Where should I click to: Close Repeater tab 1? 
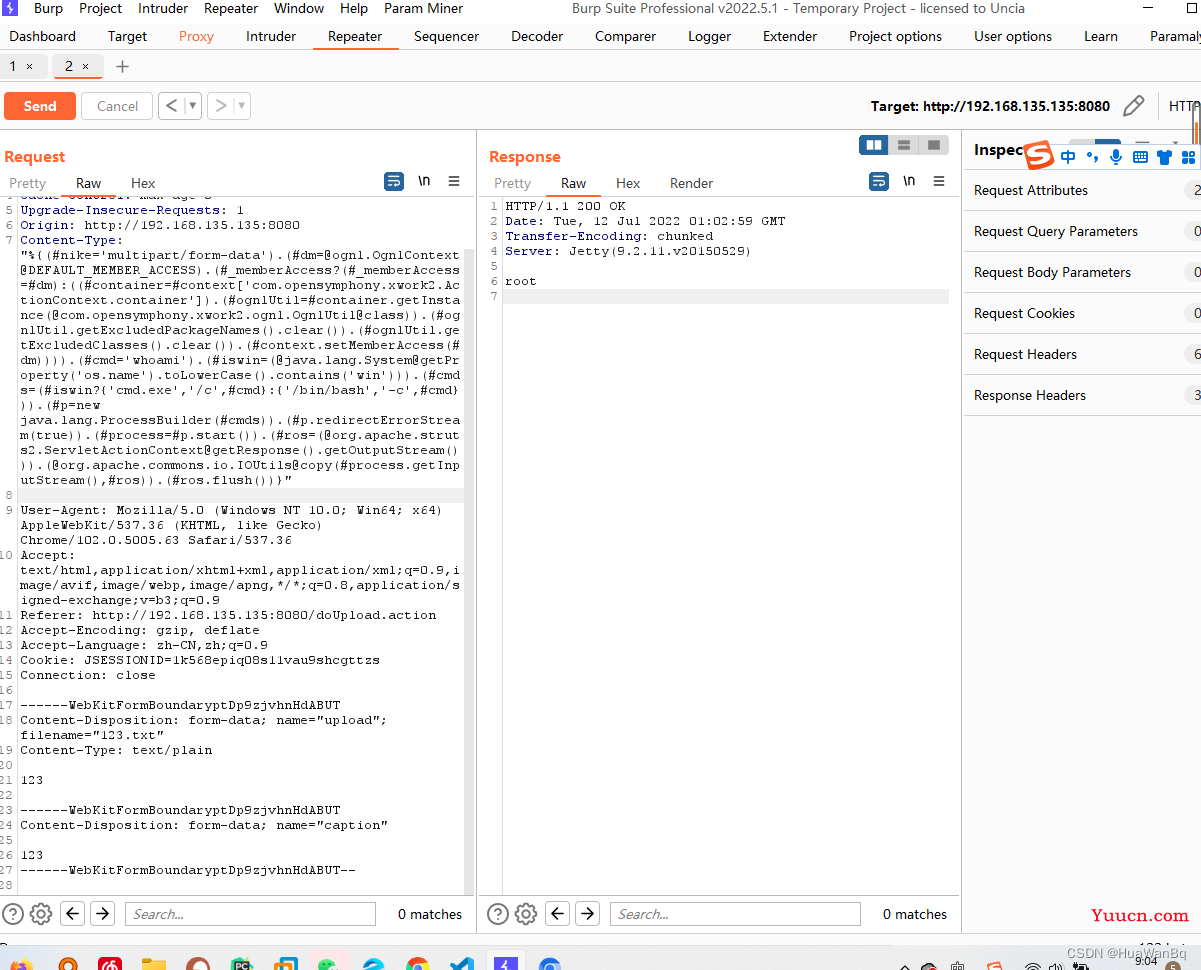tap(29, 67)
